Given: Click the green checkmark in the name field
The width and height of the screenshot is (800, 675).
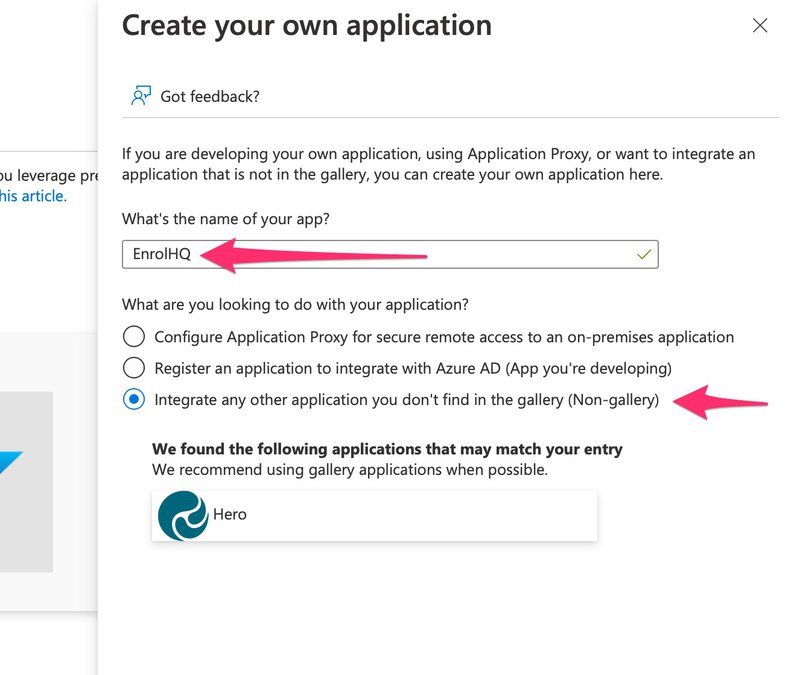Looking at the screenshot, I should (645, 254).
